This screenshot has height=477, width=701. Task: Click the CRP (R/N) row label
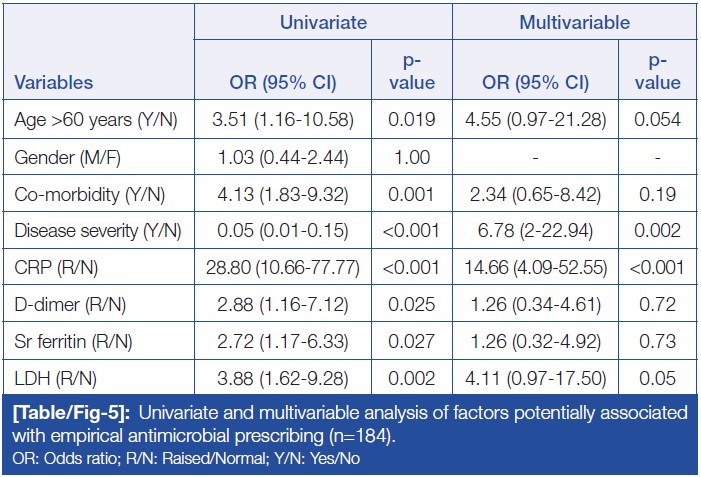(x=54, y=269)
